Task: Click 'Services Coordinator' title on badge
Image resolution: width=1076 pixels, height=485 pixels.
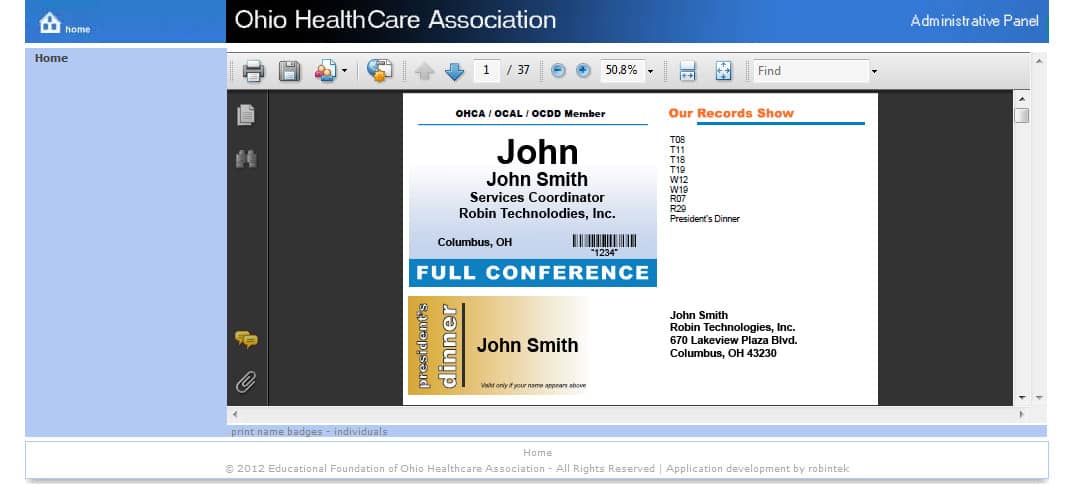Action: pyautogui.click(x=537, y=198)
